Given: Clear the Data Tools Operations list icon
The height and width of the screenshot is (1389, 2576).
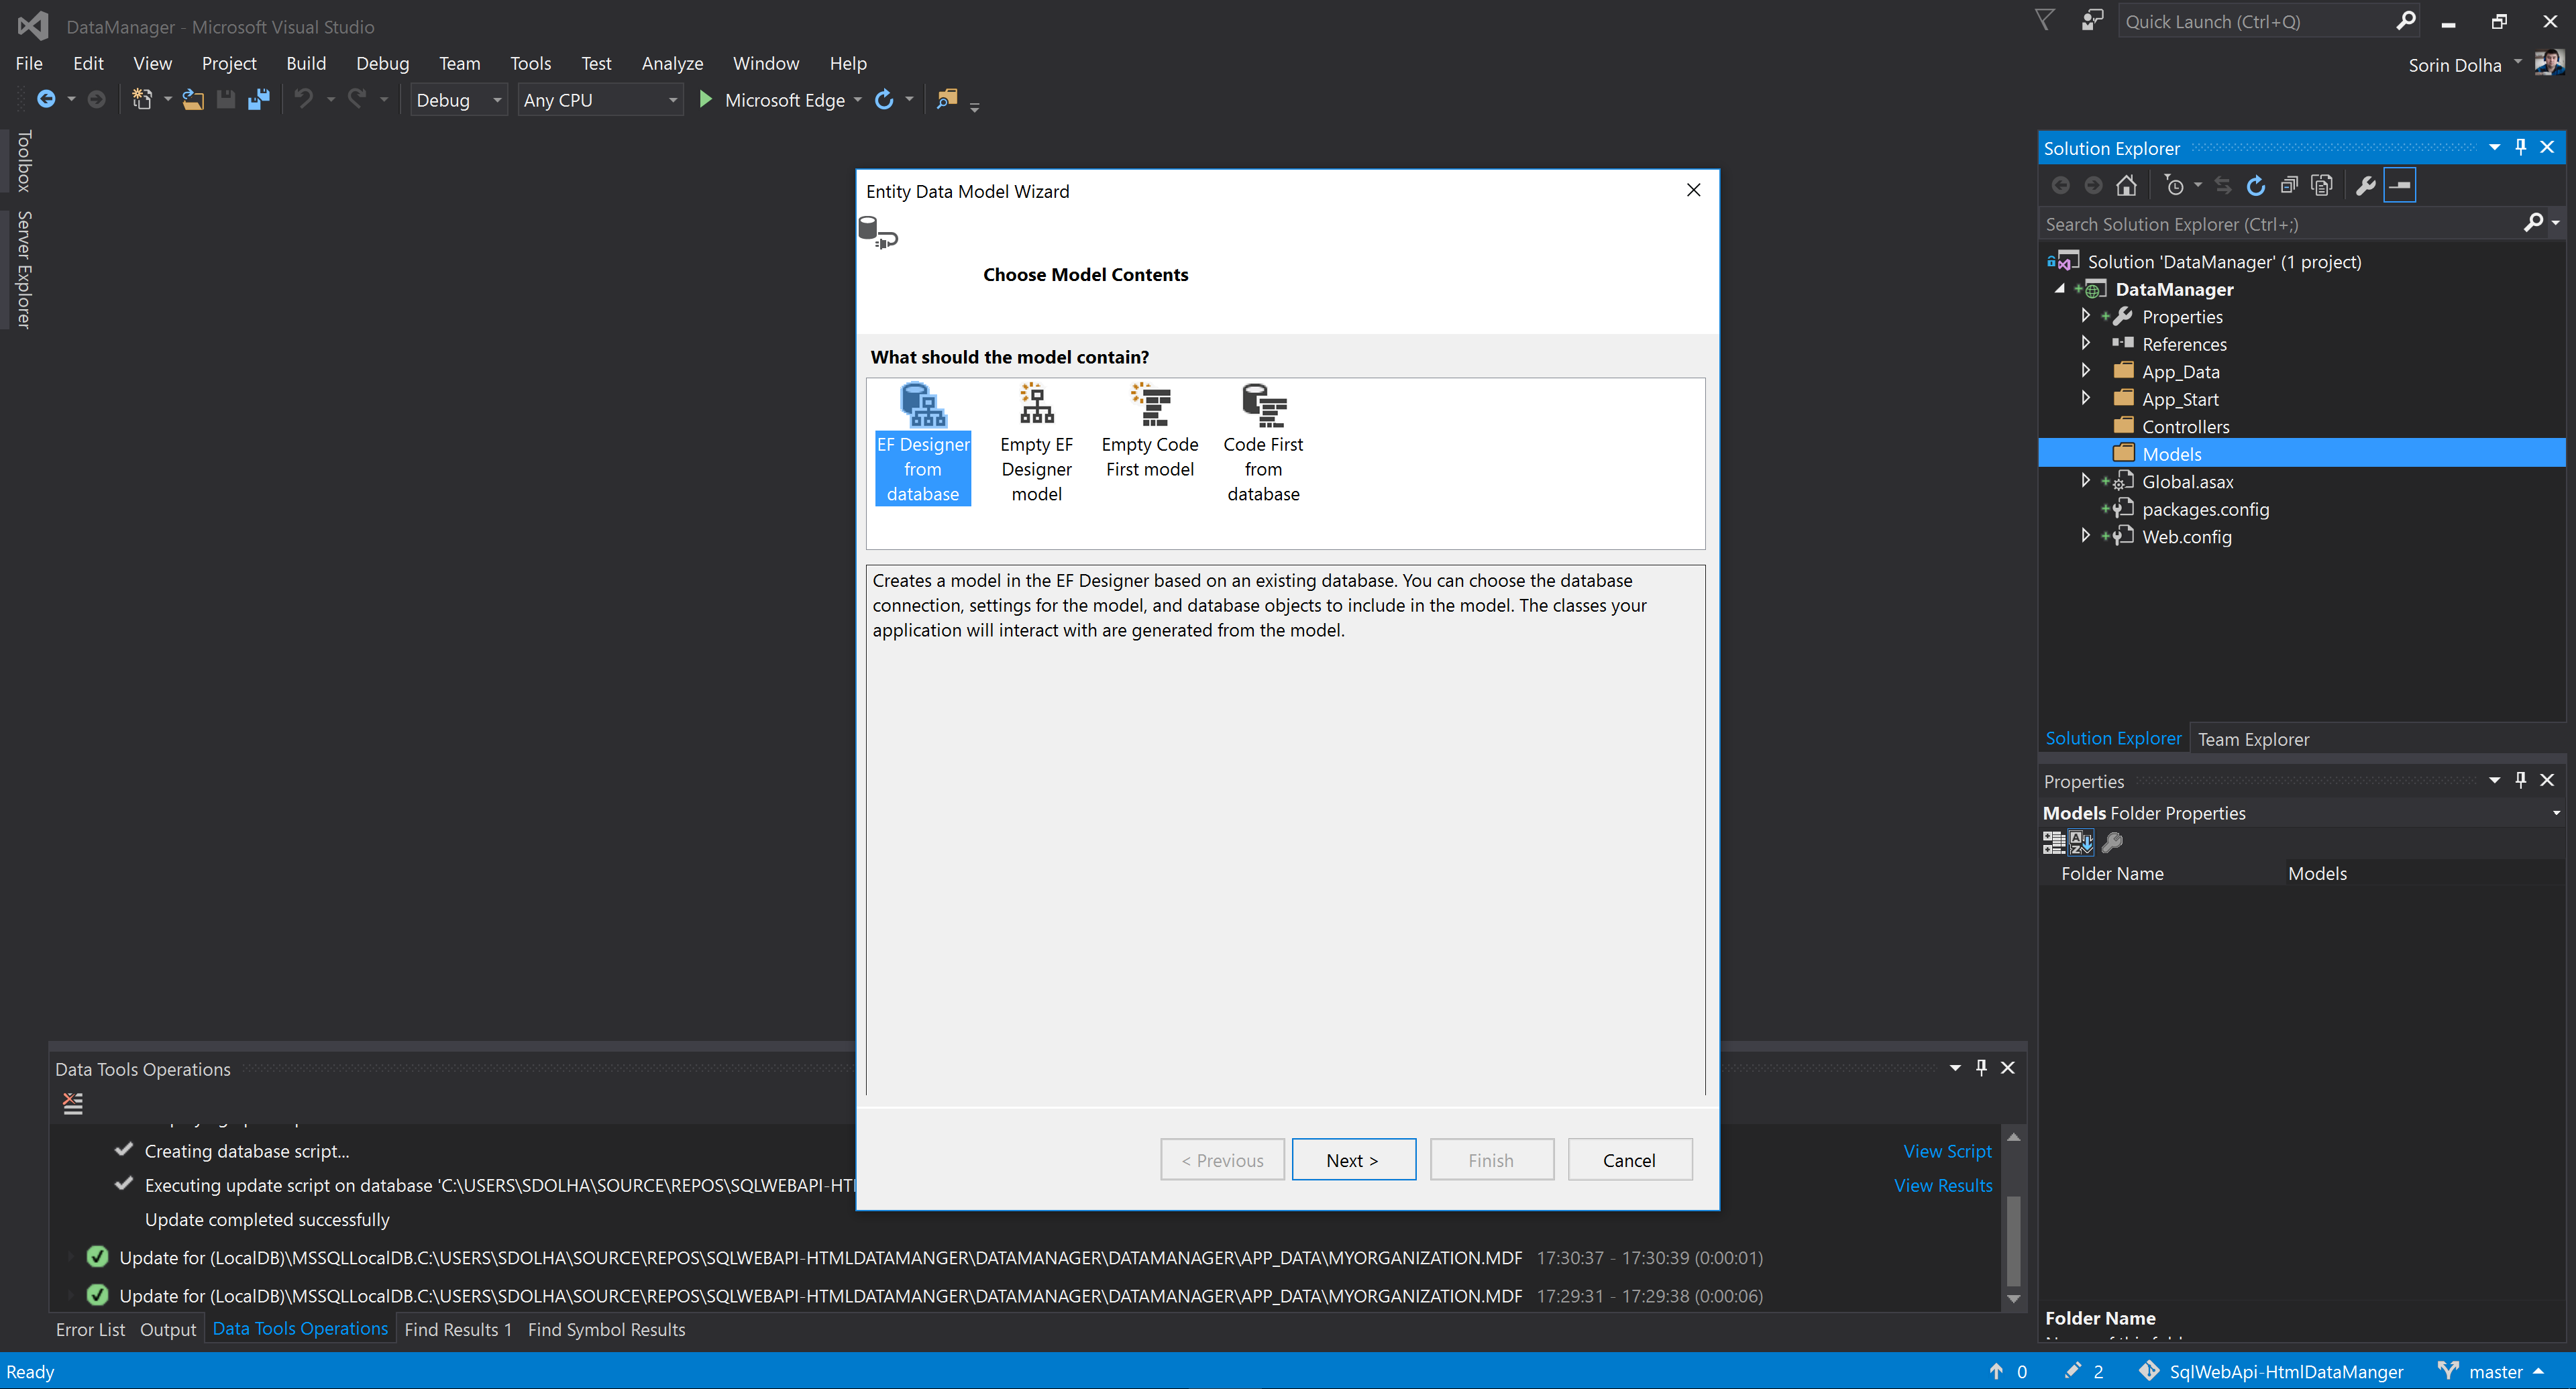Looking at the screenshot, I should point(73,1104).
